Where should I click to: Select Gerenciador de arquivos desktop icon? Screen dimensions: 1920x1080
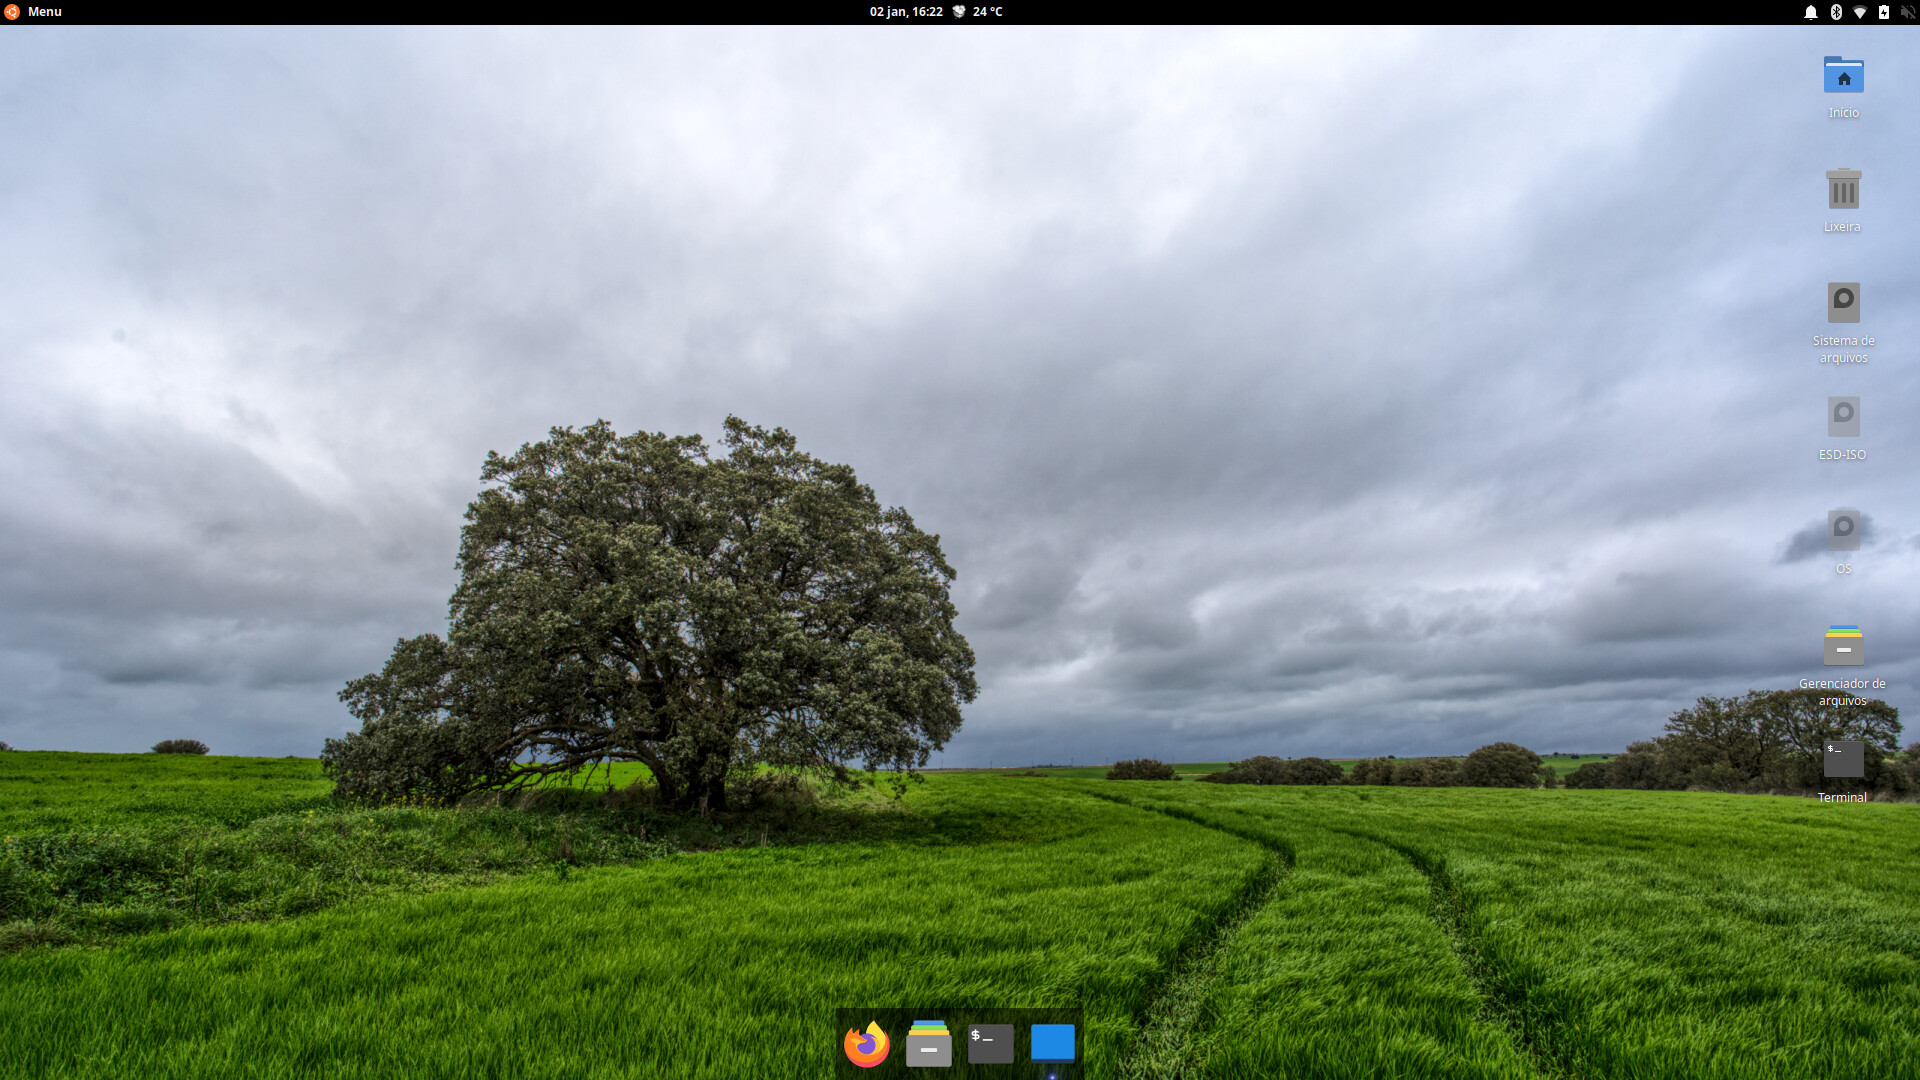pyautogui.click(x=1843, y=646)
